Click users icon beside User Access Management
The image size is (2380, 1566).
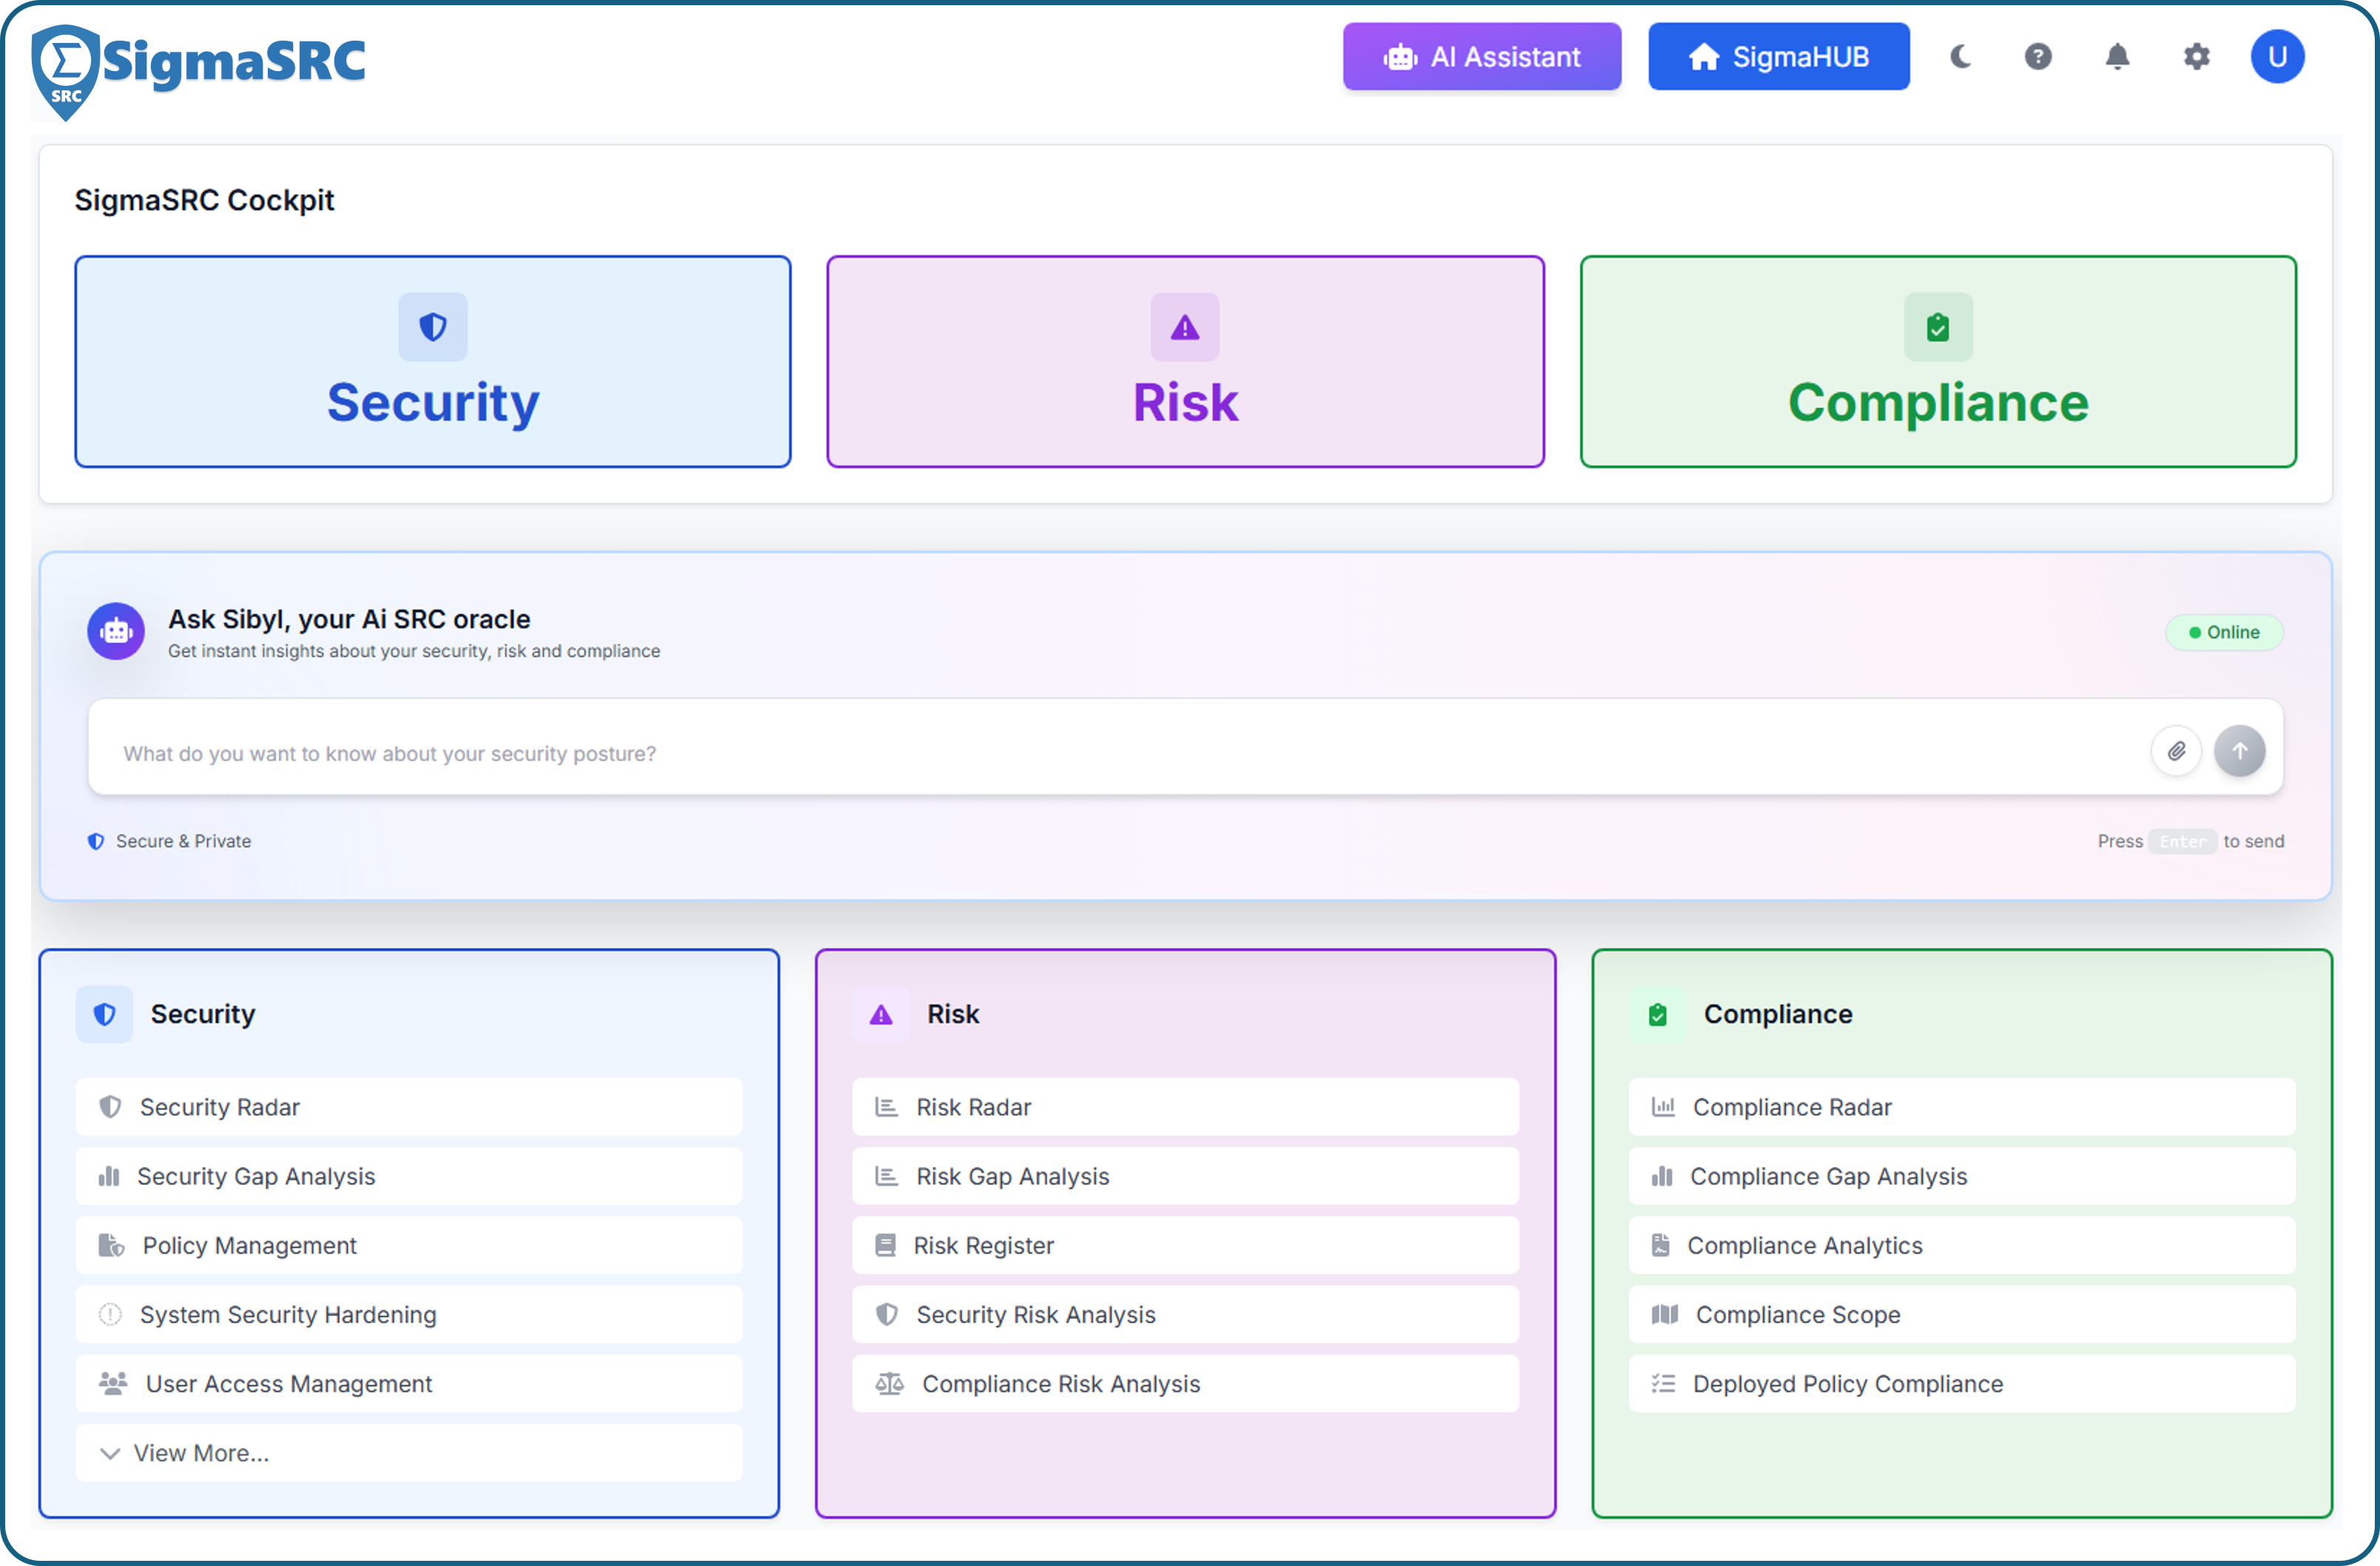coord(113,1384)
